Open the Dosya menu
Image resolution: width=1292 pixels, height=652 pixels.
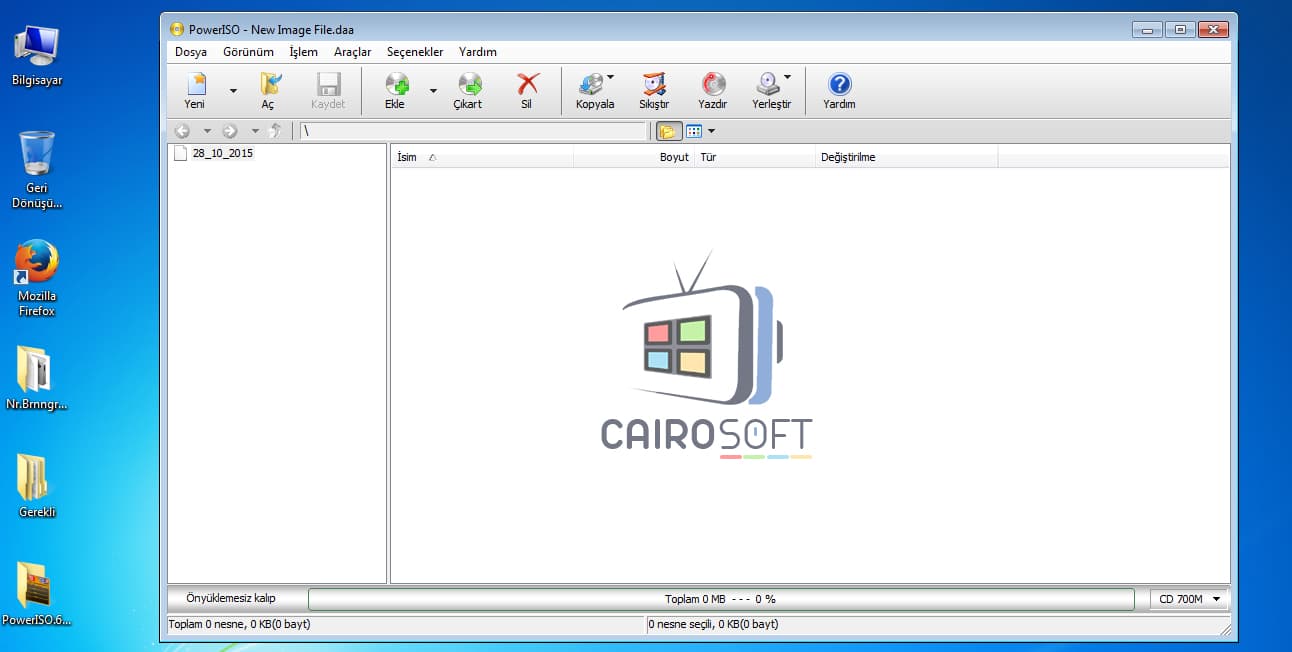pos(191,52)
